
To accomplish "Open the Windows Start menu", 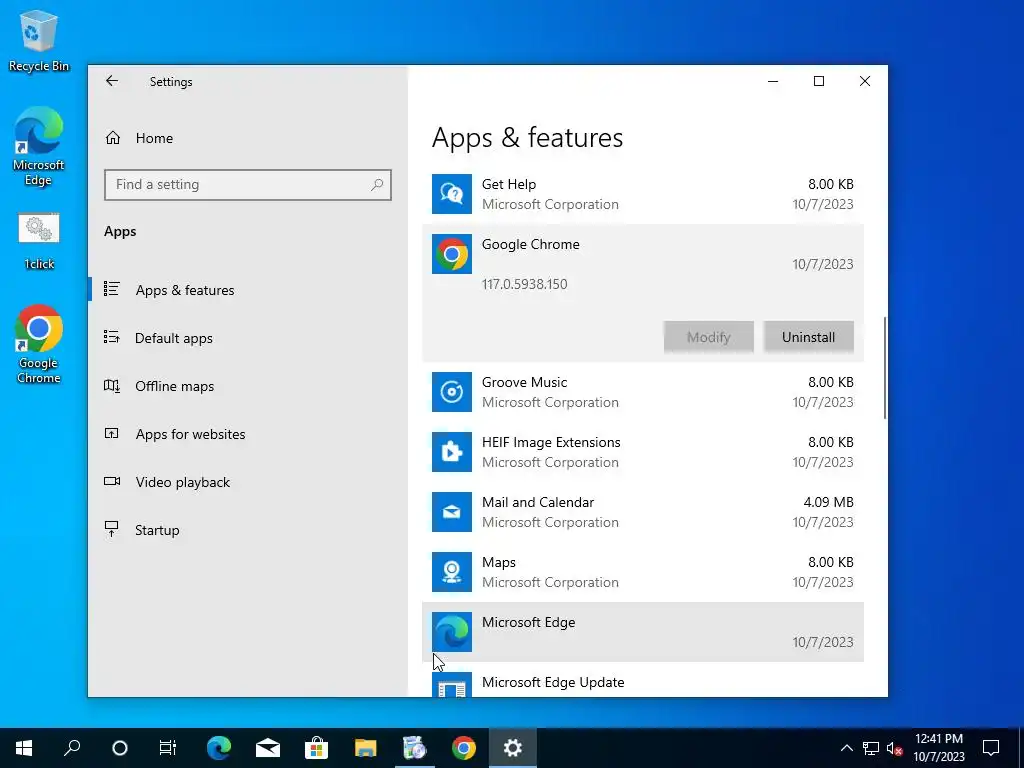I will [24, 748].
